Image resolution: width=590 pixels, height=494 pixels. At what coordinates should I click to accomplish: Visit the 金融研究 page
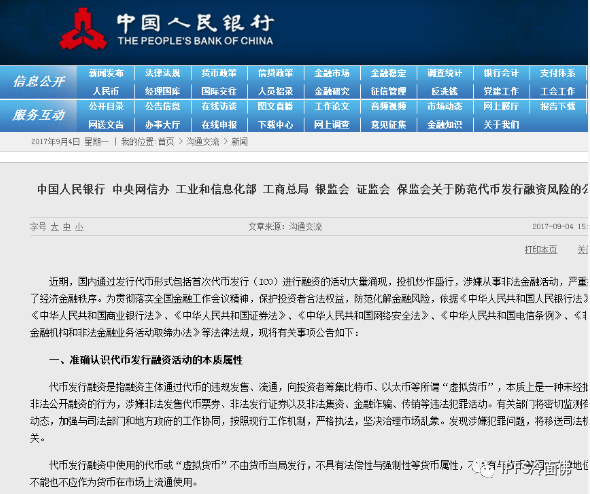point(332,91)
